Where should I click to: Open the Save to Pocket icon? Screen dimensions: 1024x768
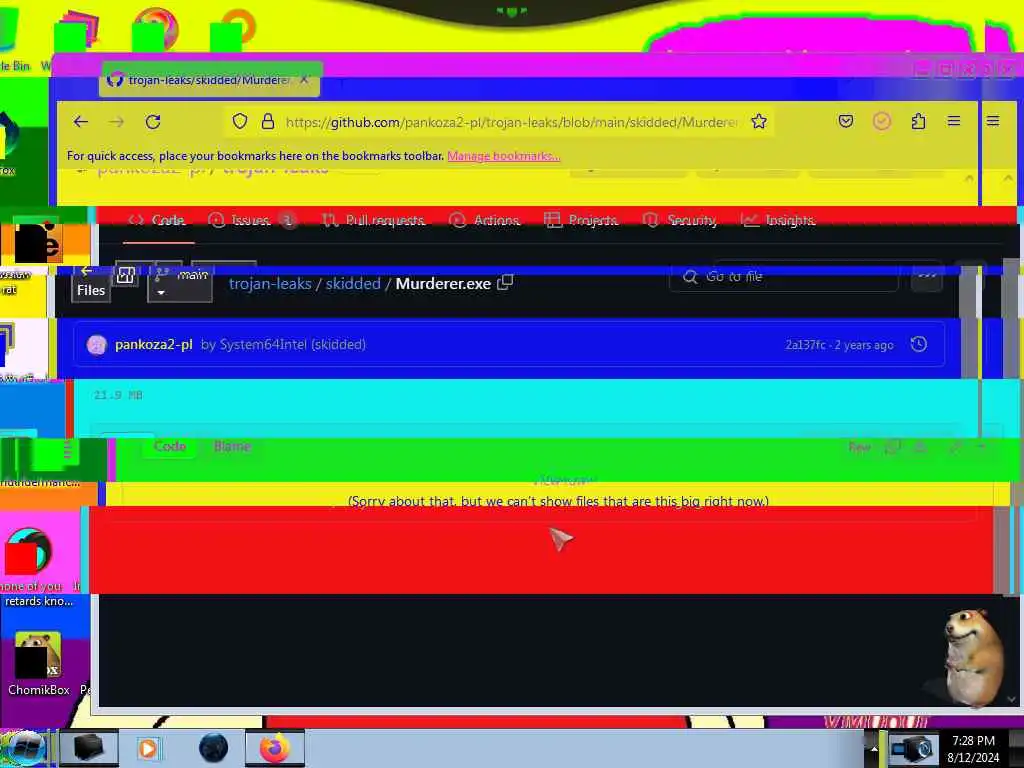coord(846,121)
